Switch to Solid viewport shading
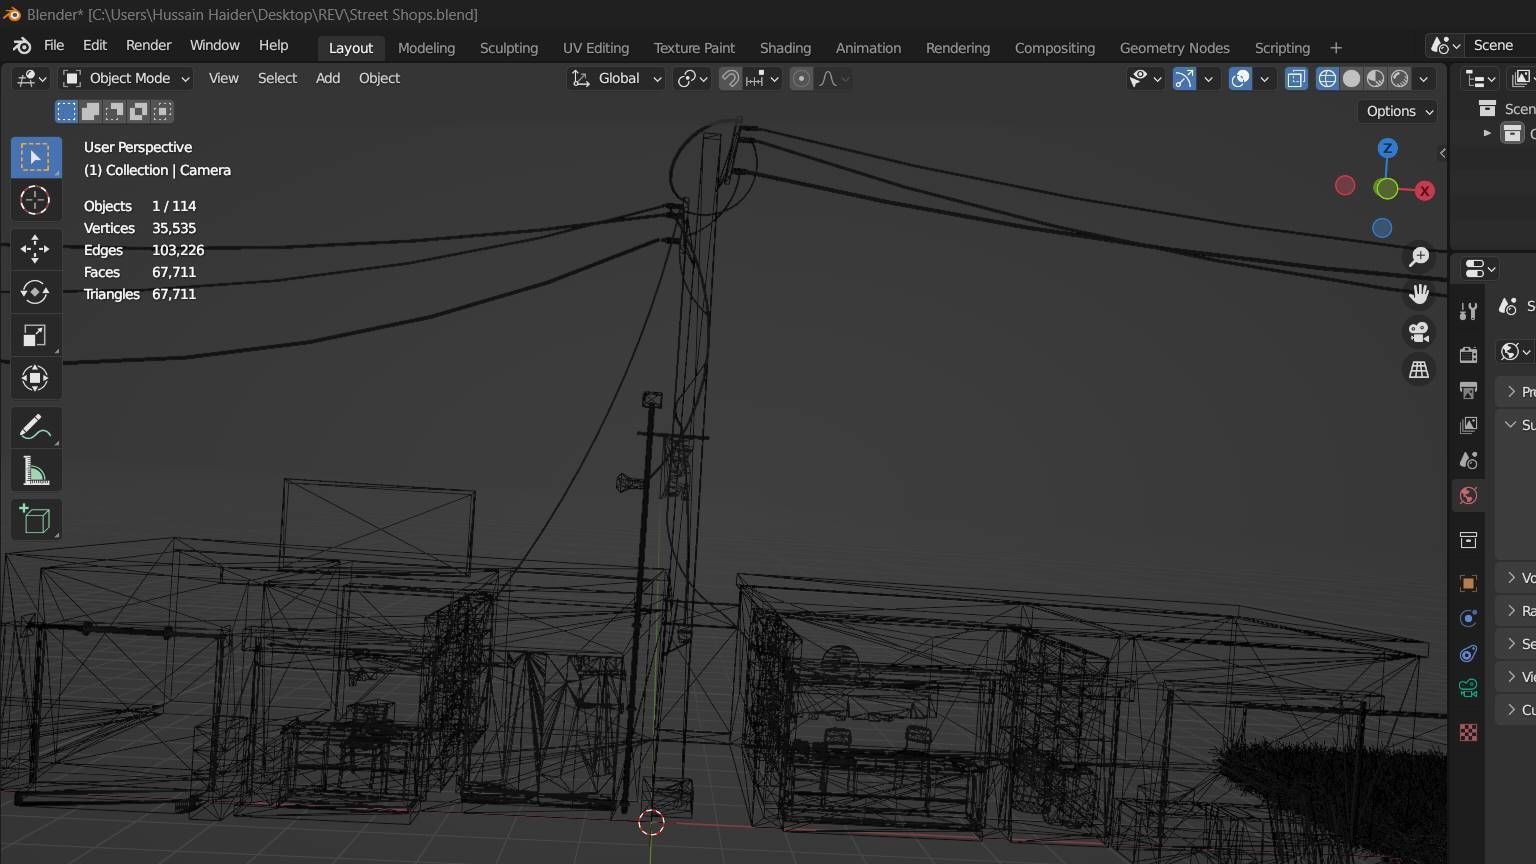This screenshot has width=1536, height=864. coord(1351,78)
